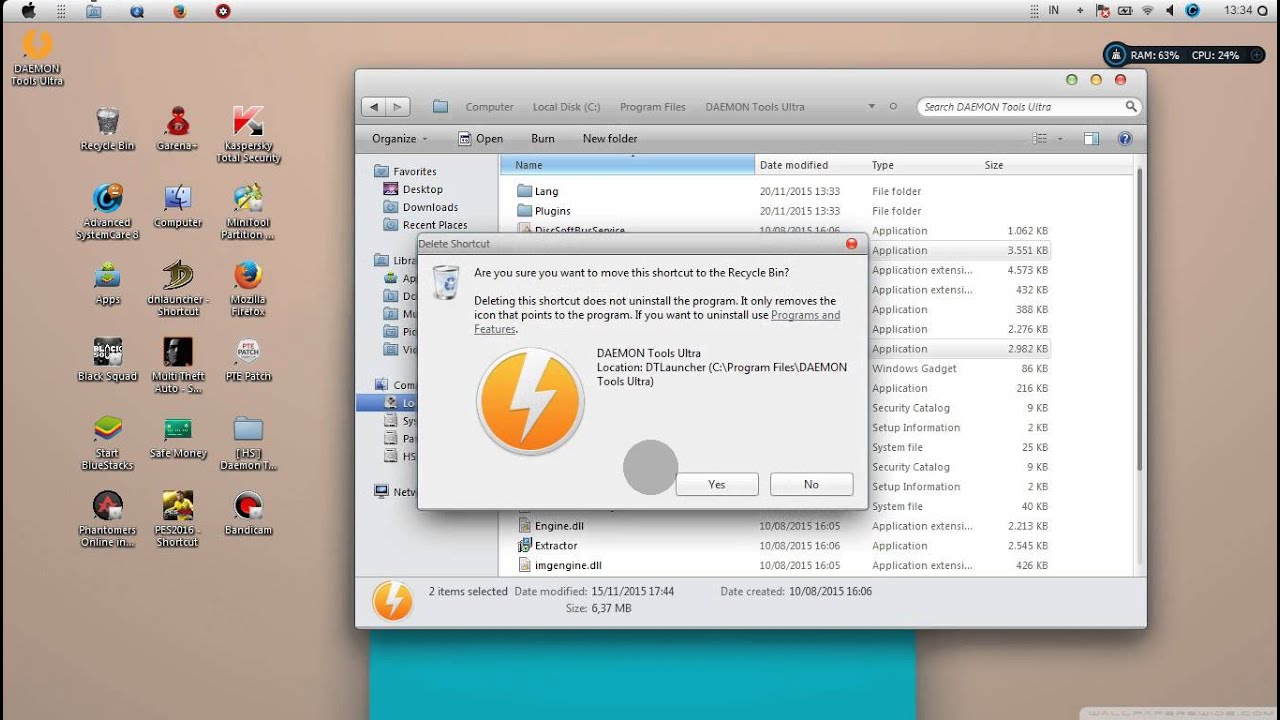Image resolution: width=1280 pixels, height=720 pixels.
Task: Create a New folder from toolbar
Action: click(x=610, y=139)
